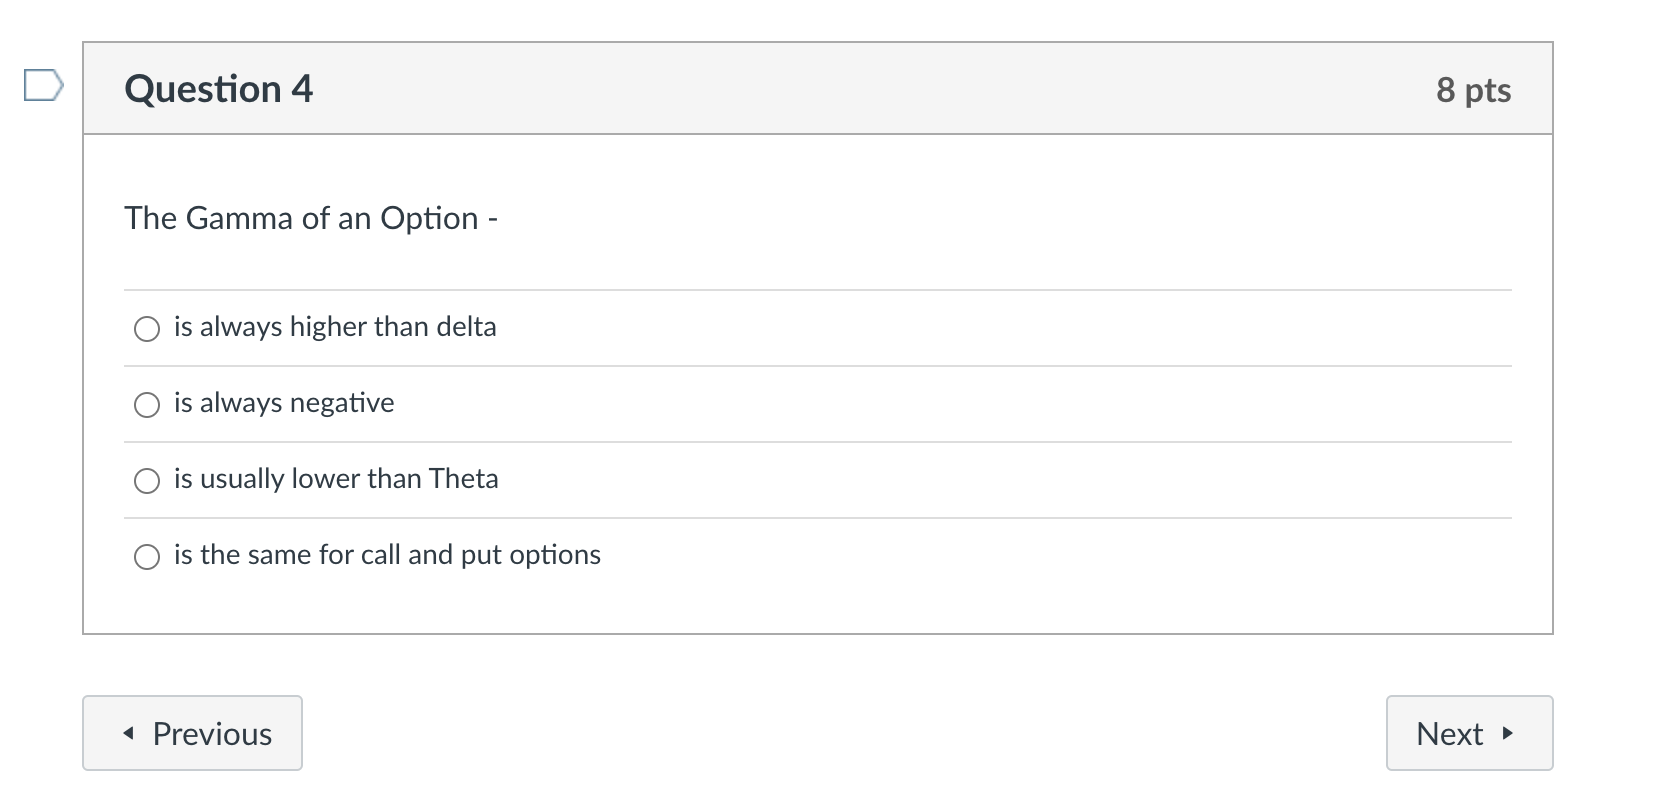Click the prompt "The Gamma of an Option -"

click(311, 218)
